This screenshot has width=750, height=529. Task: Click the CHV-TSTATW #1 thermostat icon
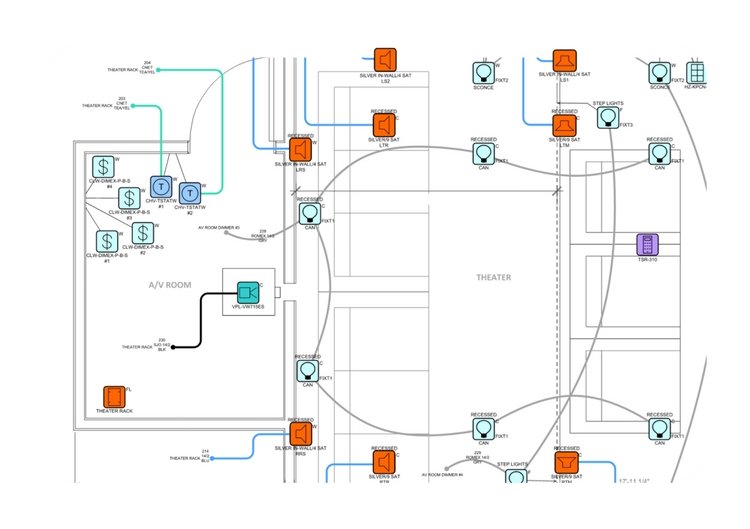pos(161,187)
